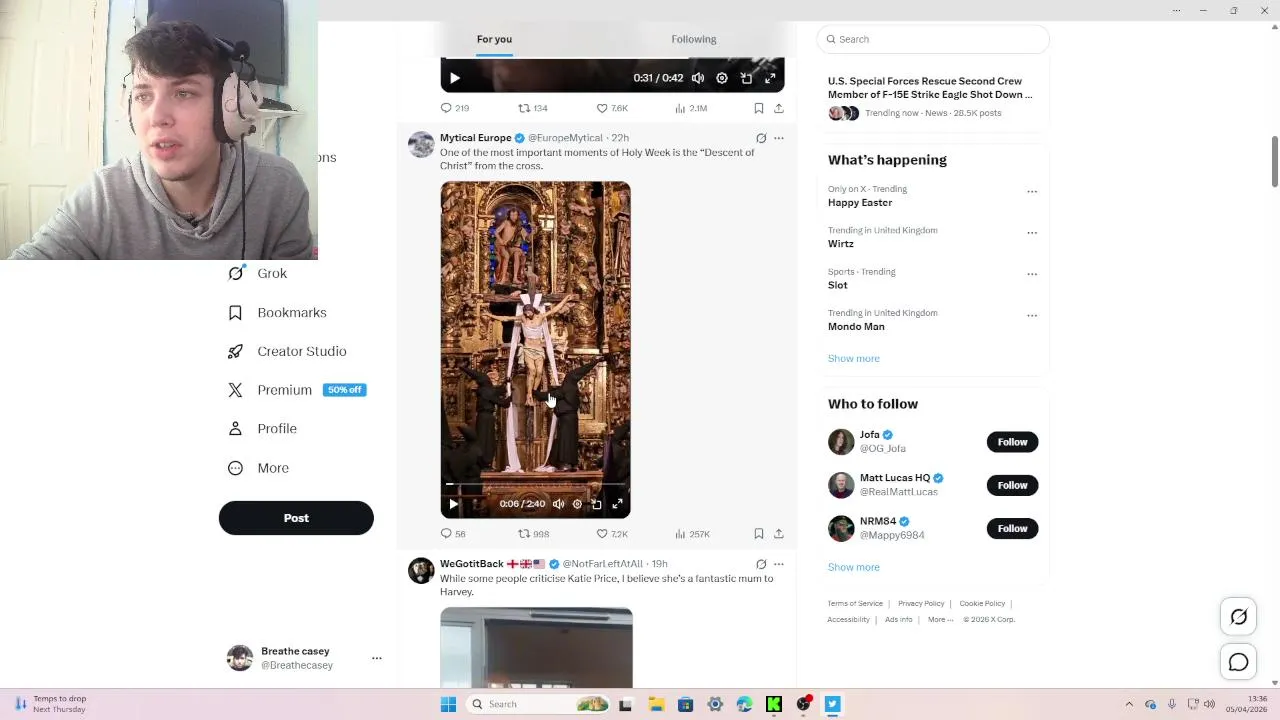Screen dimensions: 1280x720
Task: Fullscreen the top video at 0:31 / 0:42
Action: [x=770, y=78]
